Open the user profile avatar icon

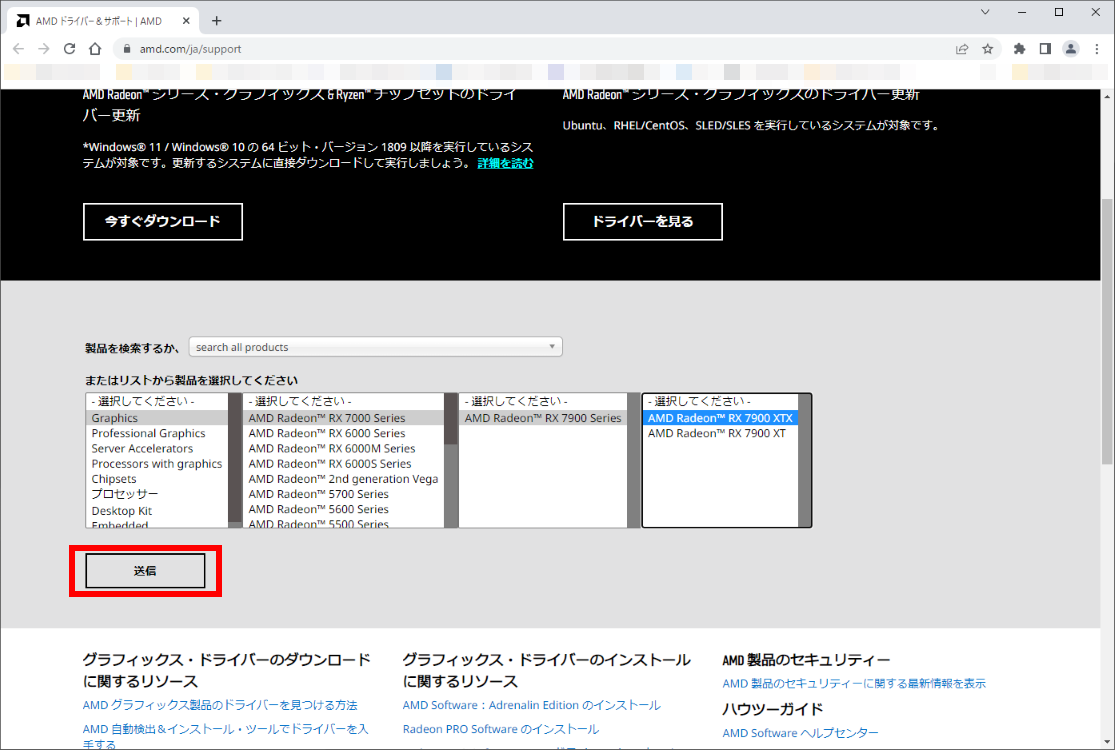click(x=1070, y=49)
